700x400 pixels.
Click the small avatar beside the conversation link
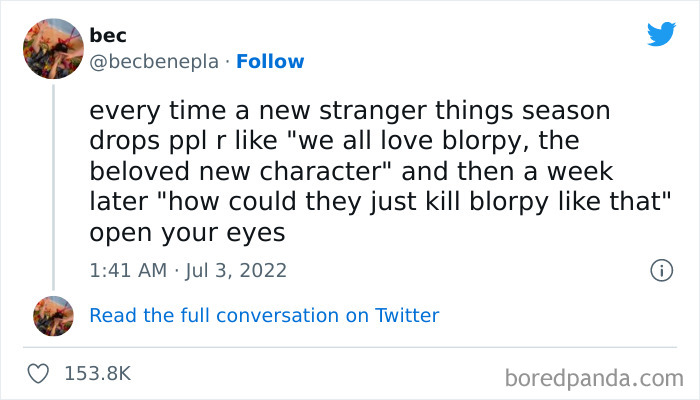coord(53,315)
